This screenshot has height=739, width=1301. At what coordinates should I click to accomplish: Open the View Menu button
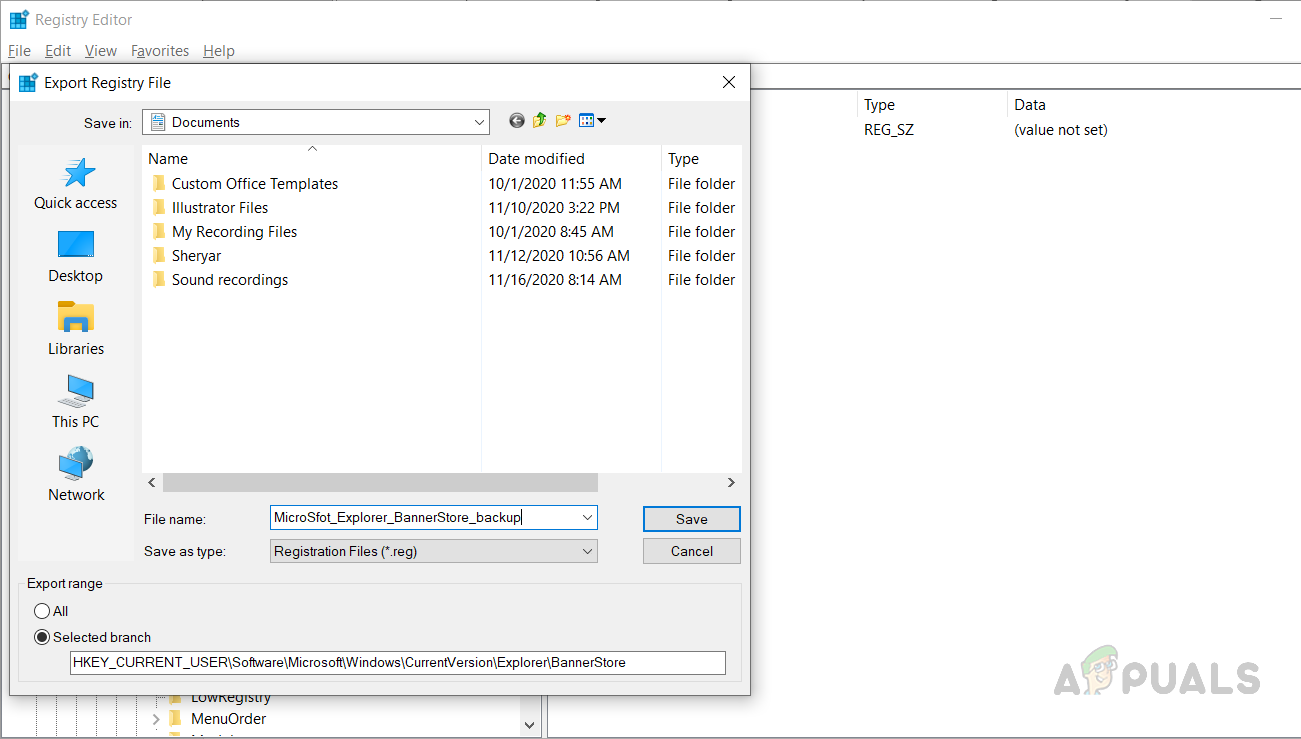coord(593,121)
